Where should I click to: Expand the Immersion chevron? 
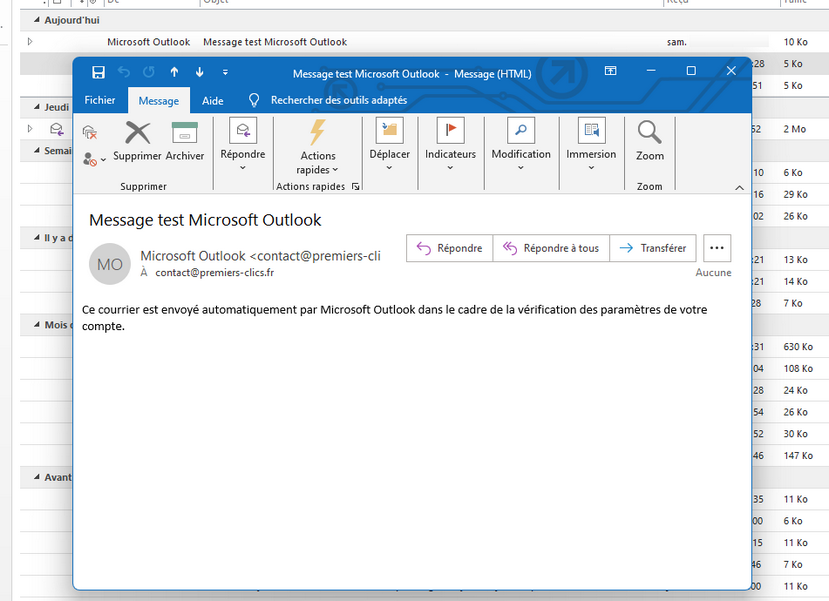592,168
